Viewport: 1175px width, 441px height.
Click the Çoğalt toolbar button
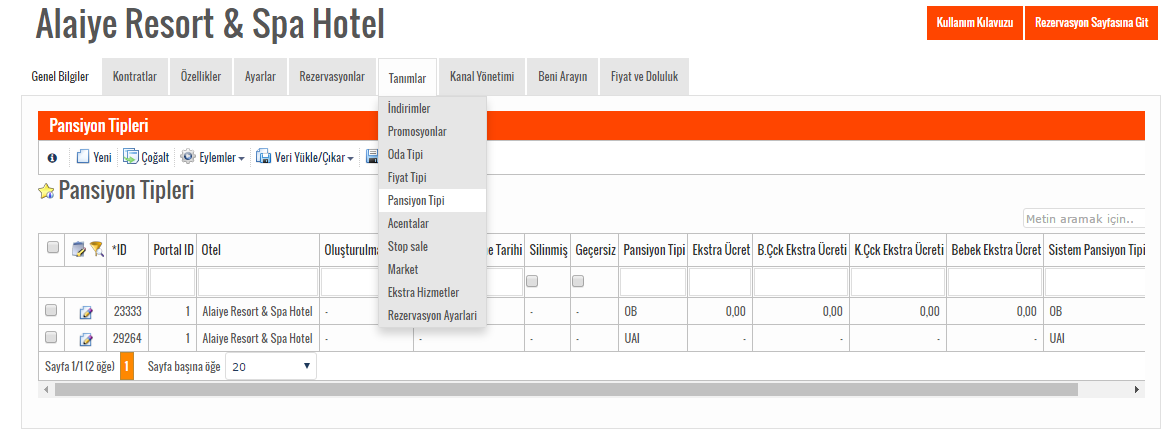(x=148, y=157)
